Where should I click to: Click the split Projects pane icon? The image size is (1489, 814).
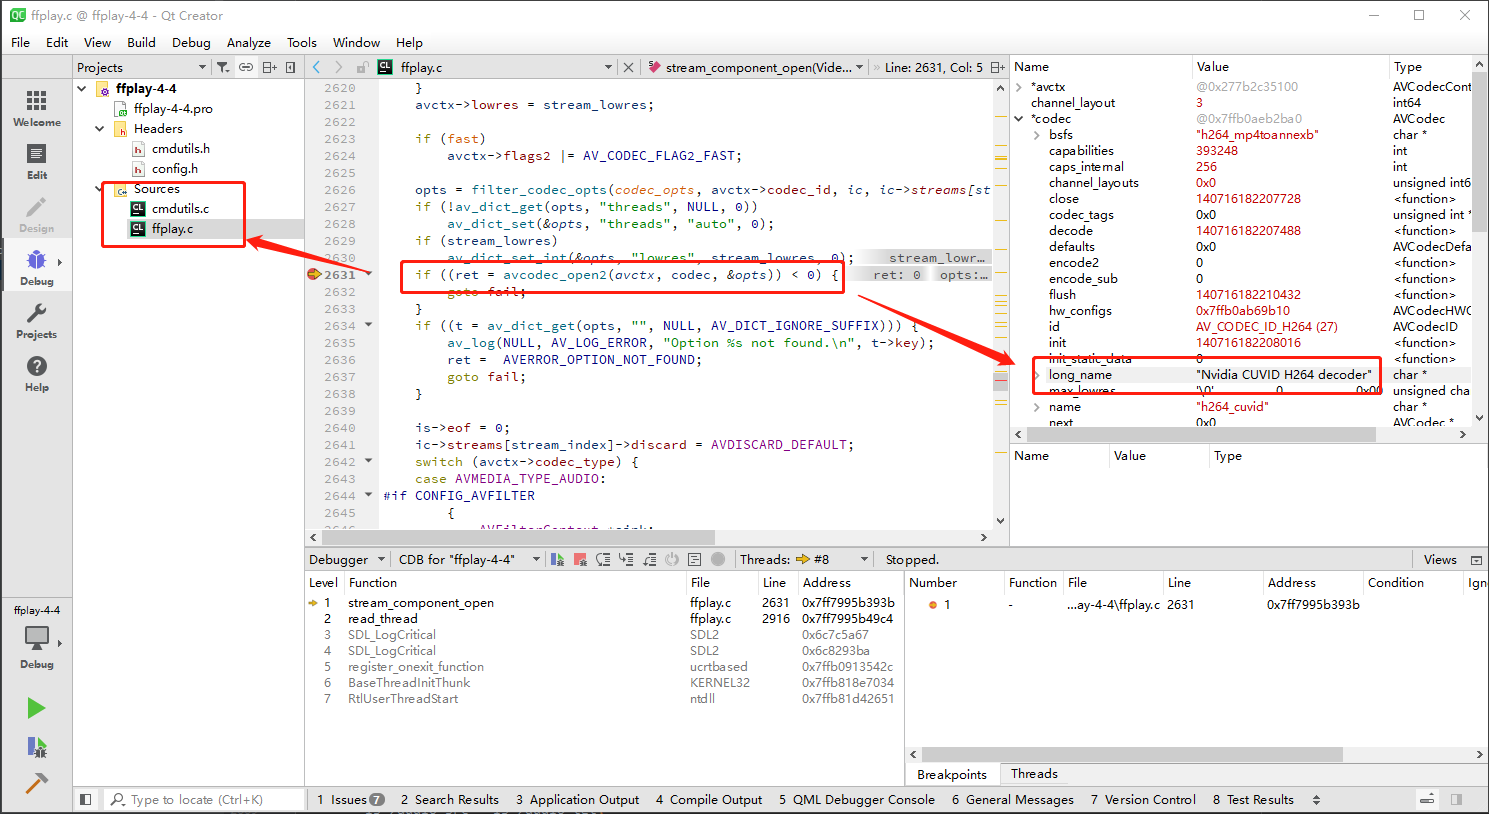tap(269, 67)
